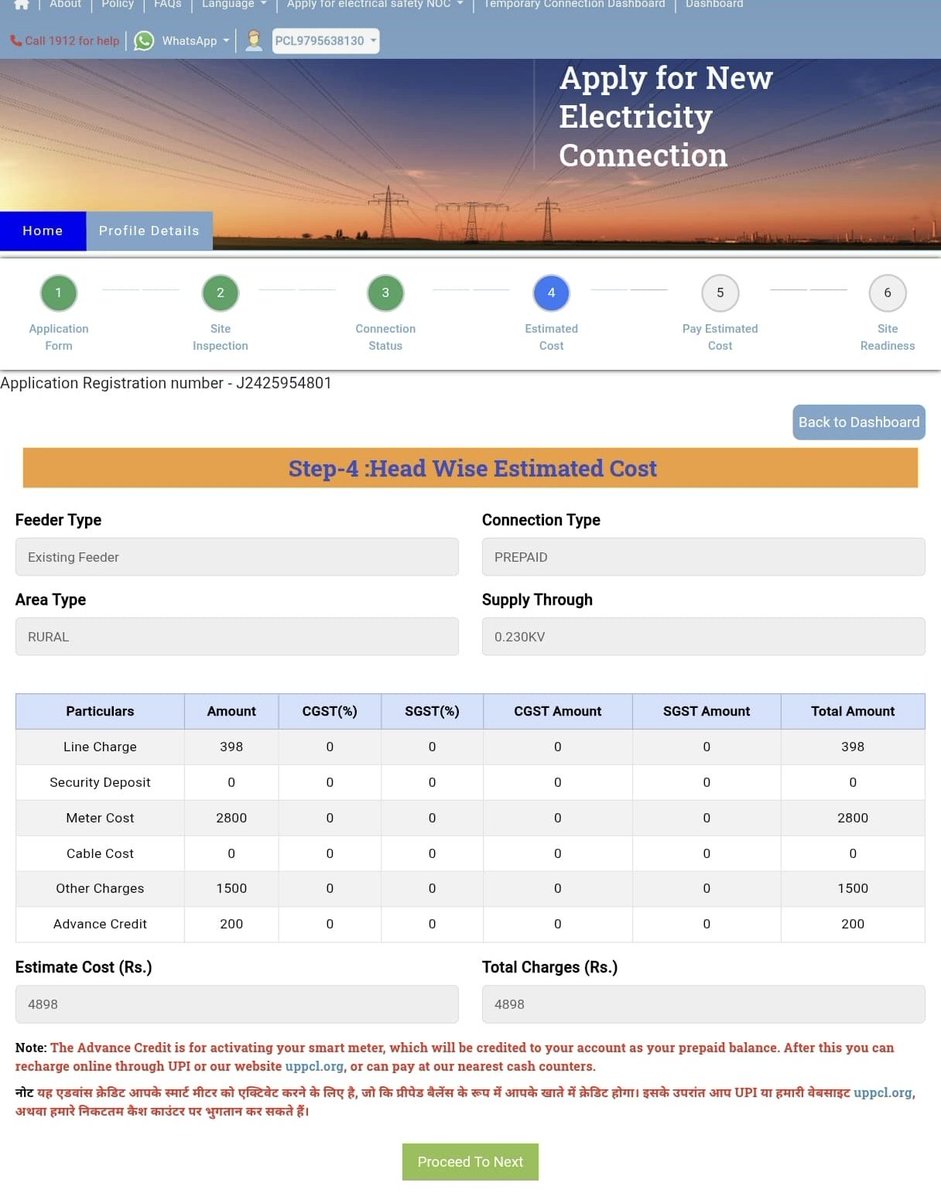Select the Home tab
This screenshot has width=941, height=1200.
[43, 231]
